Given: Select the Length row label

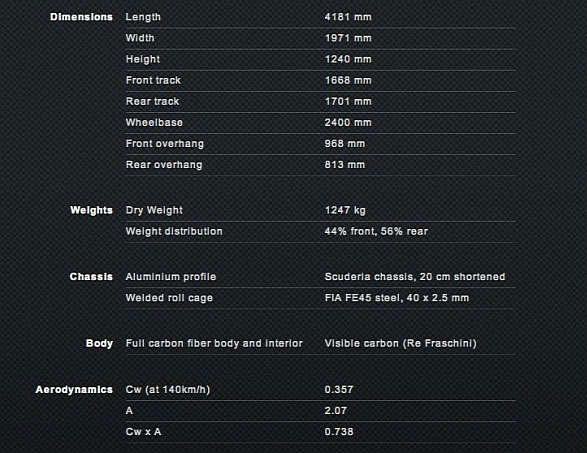Looking at the screenshot, I should click(x=143, y=17).
